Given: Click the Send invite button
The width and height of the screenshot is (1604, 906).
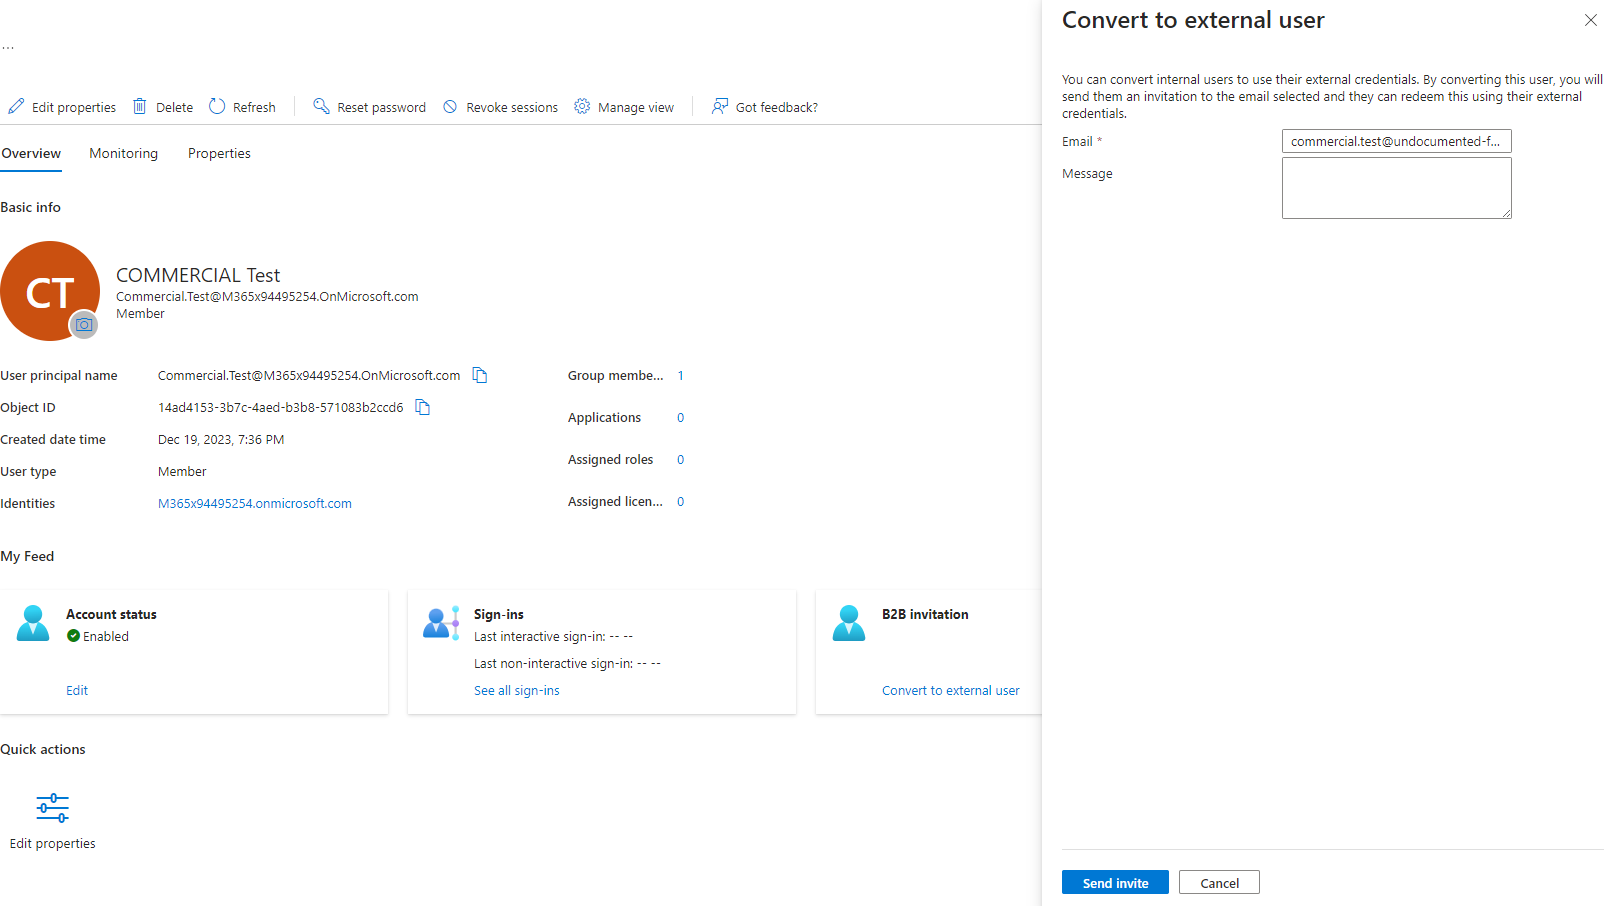Looking at the screenshot, I should [x=1114, y=882].
